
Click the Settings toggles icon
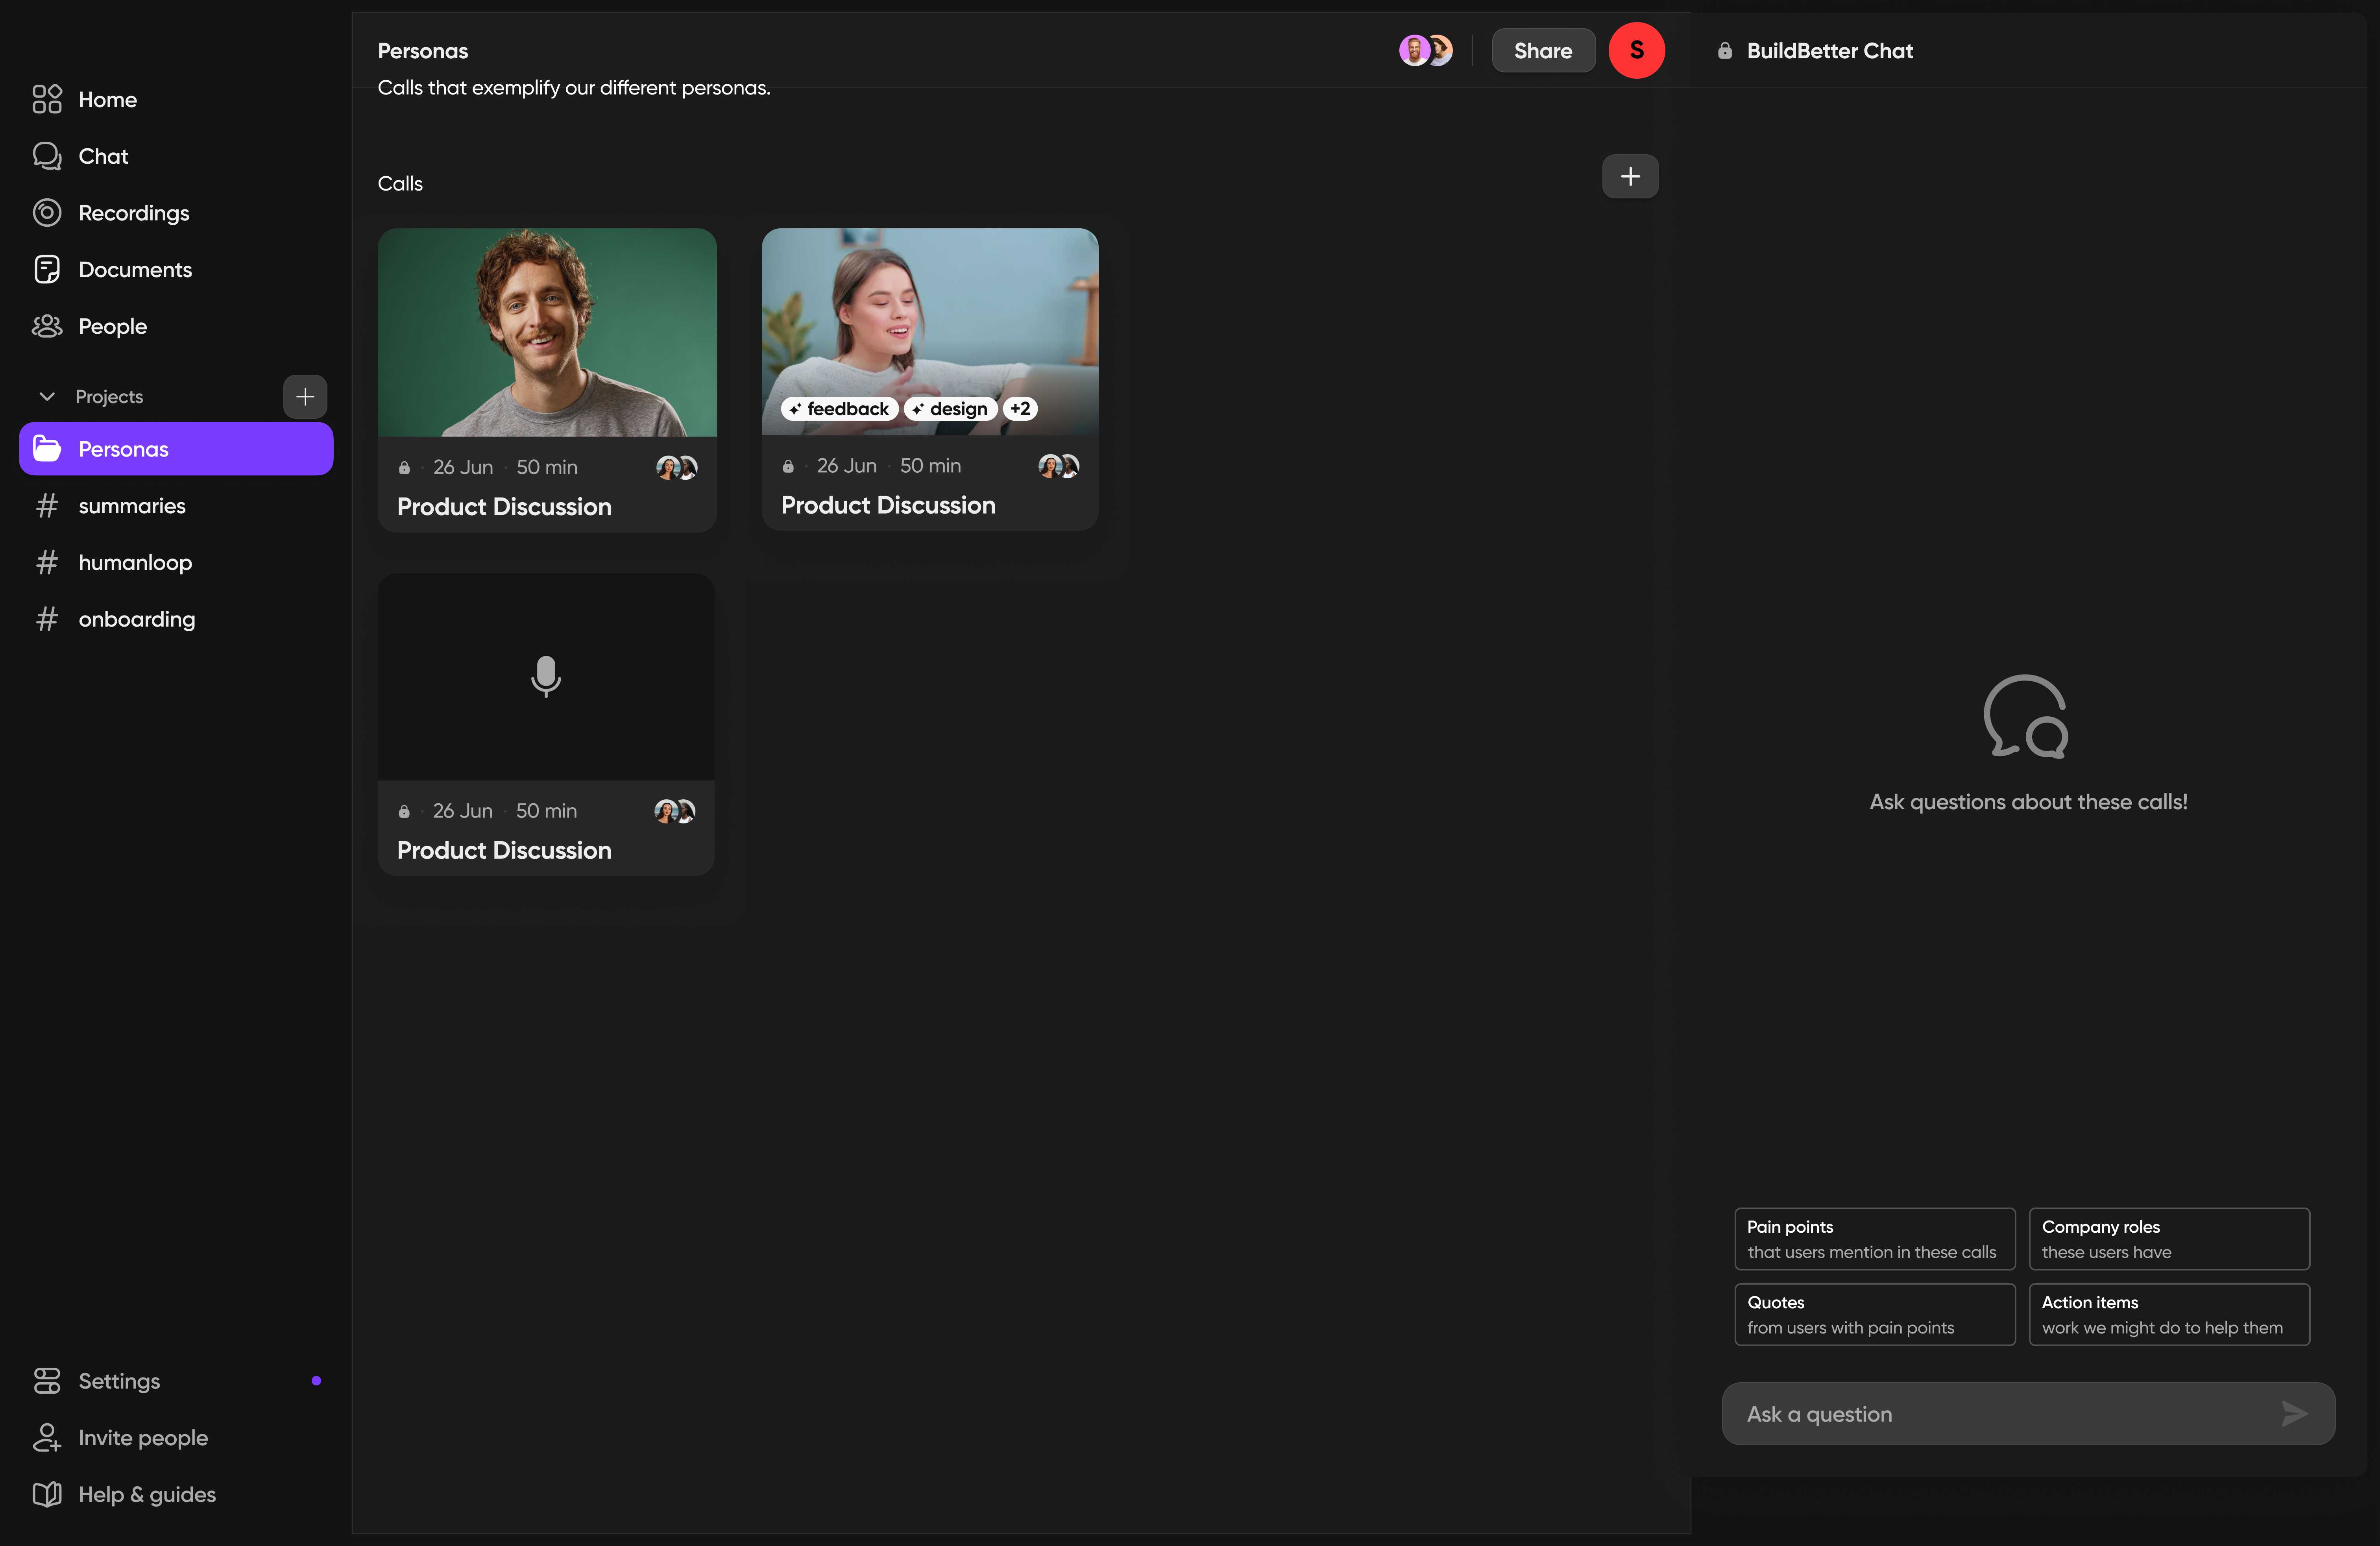pyautogui.click(x=47, y=1381)
